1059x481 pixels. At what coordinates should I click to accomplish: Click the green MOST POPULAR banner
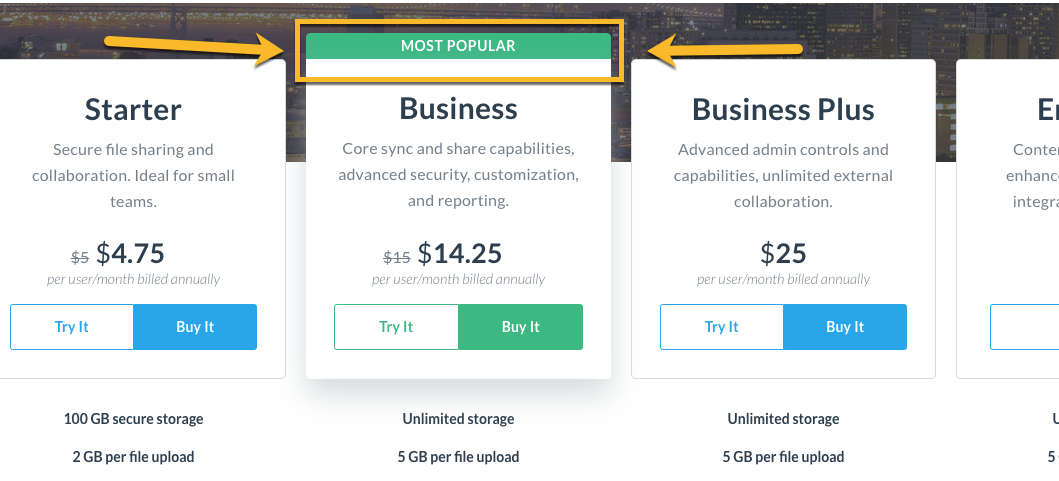[458, 46]
